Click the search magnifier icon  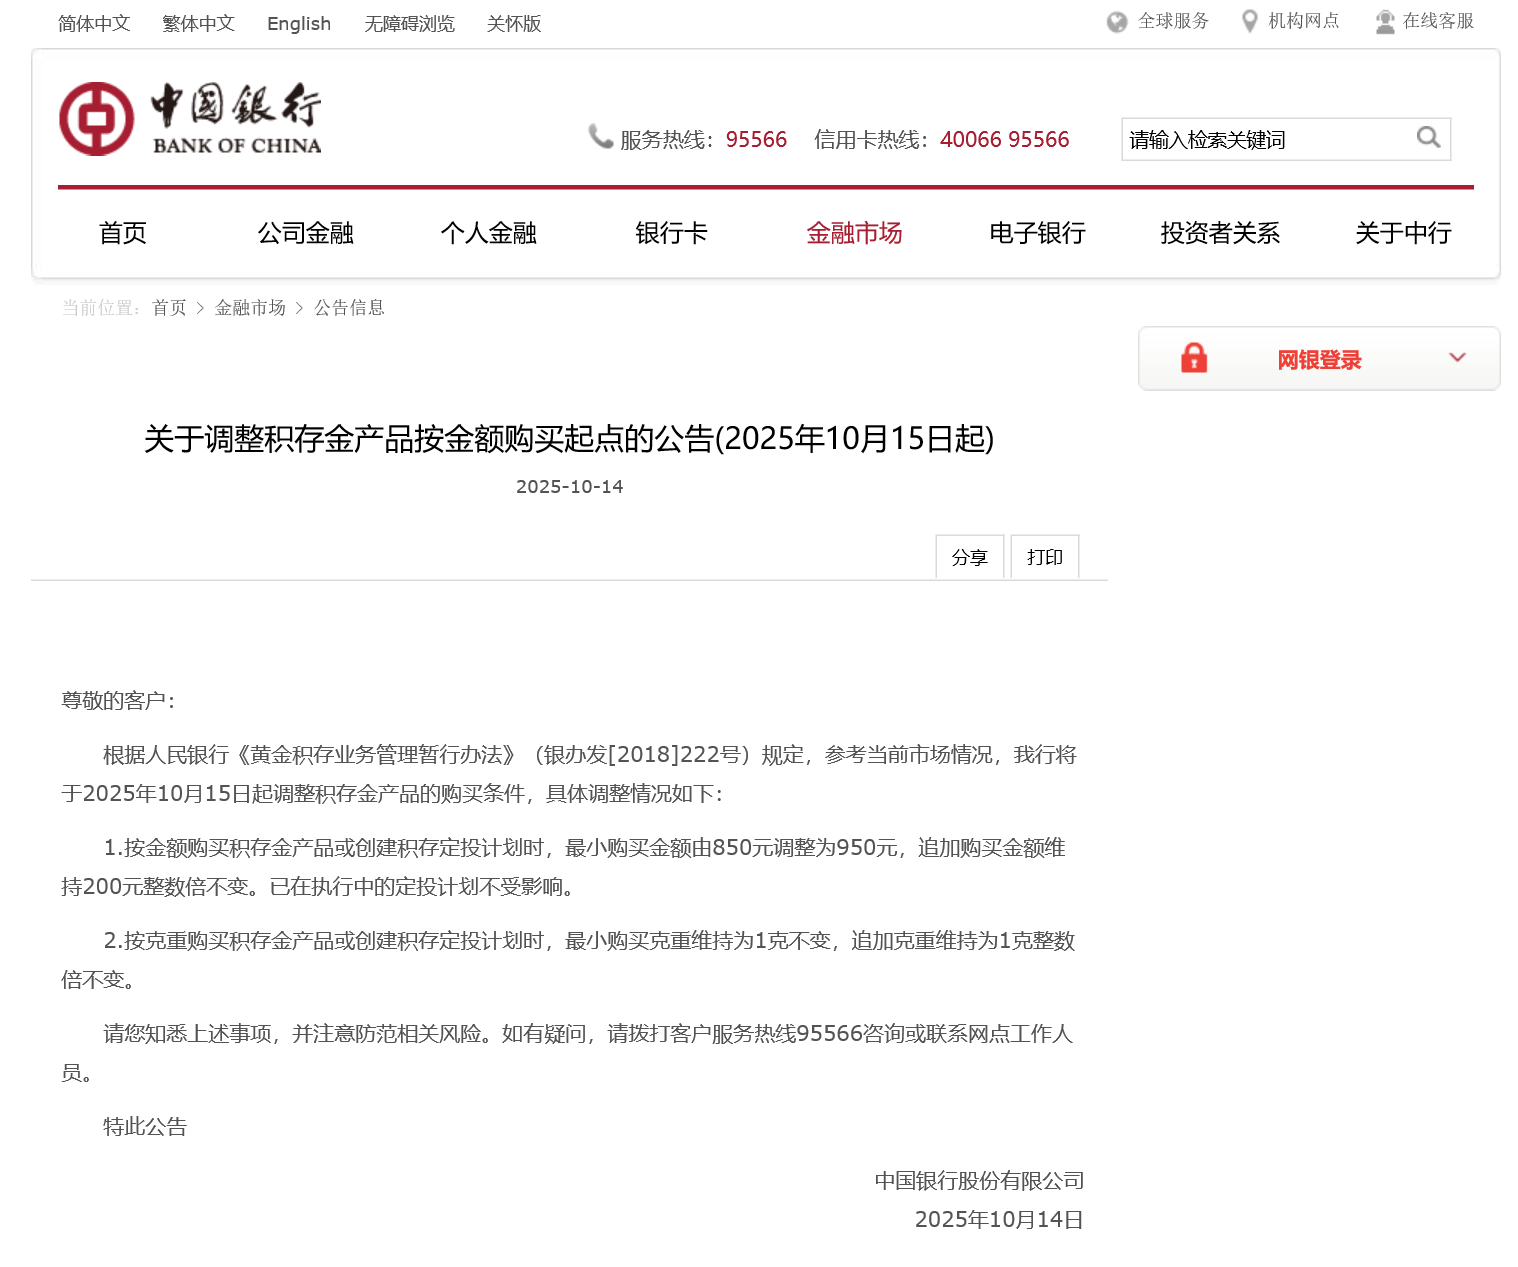coord(1428,138)
